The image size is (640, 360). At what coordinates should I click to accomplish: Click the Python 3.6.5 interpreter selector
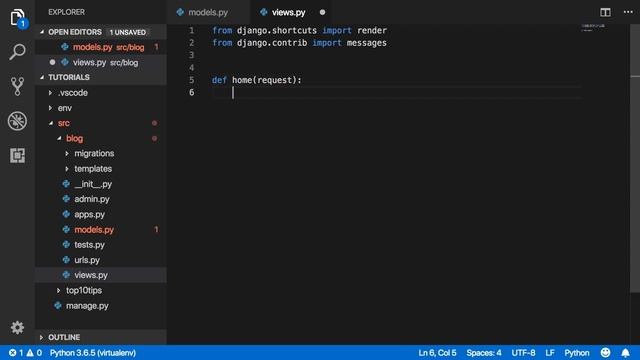(93, 353)
